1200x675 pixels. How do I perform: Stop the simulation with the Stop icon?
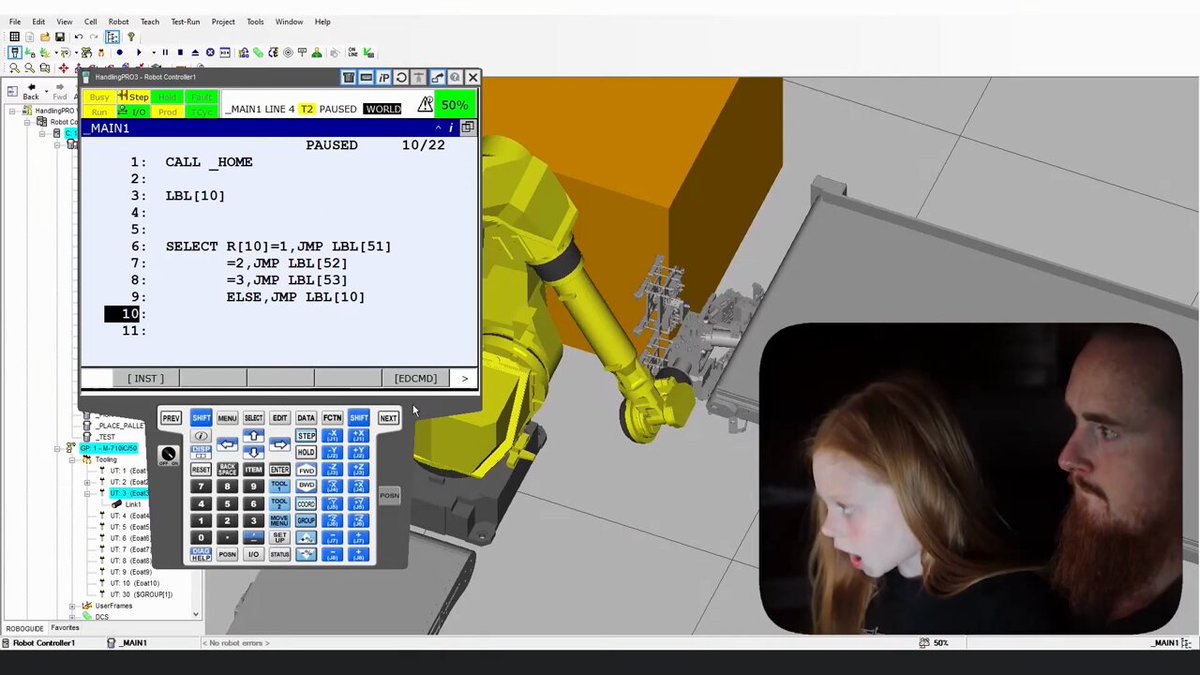point(180,52)
